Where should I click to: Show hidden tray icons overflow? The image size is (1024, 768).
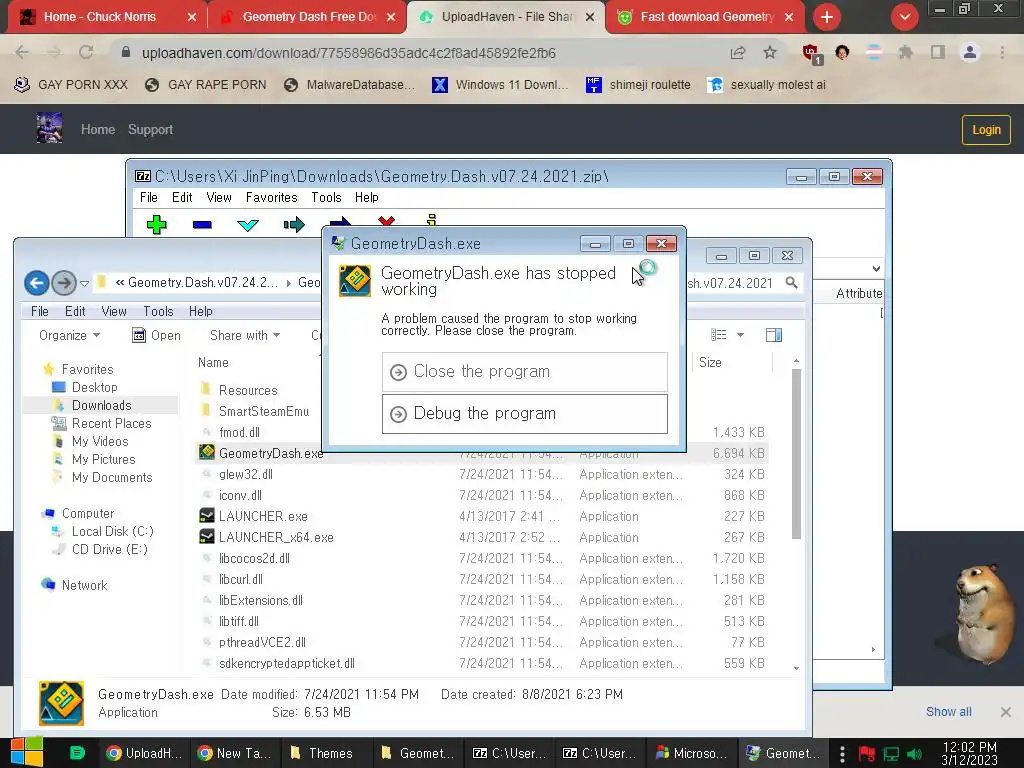click(x=842, y=754)
